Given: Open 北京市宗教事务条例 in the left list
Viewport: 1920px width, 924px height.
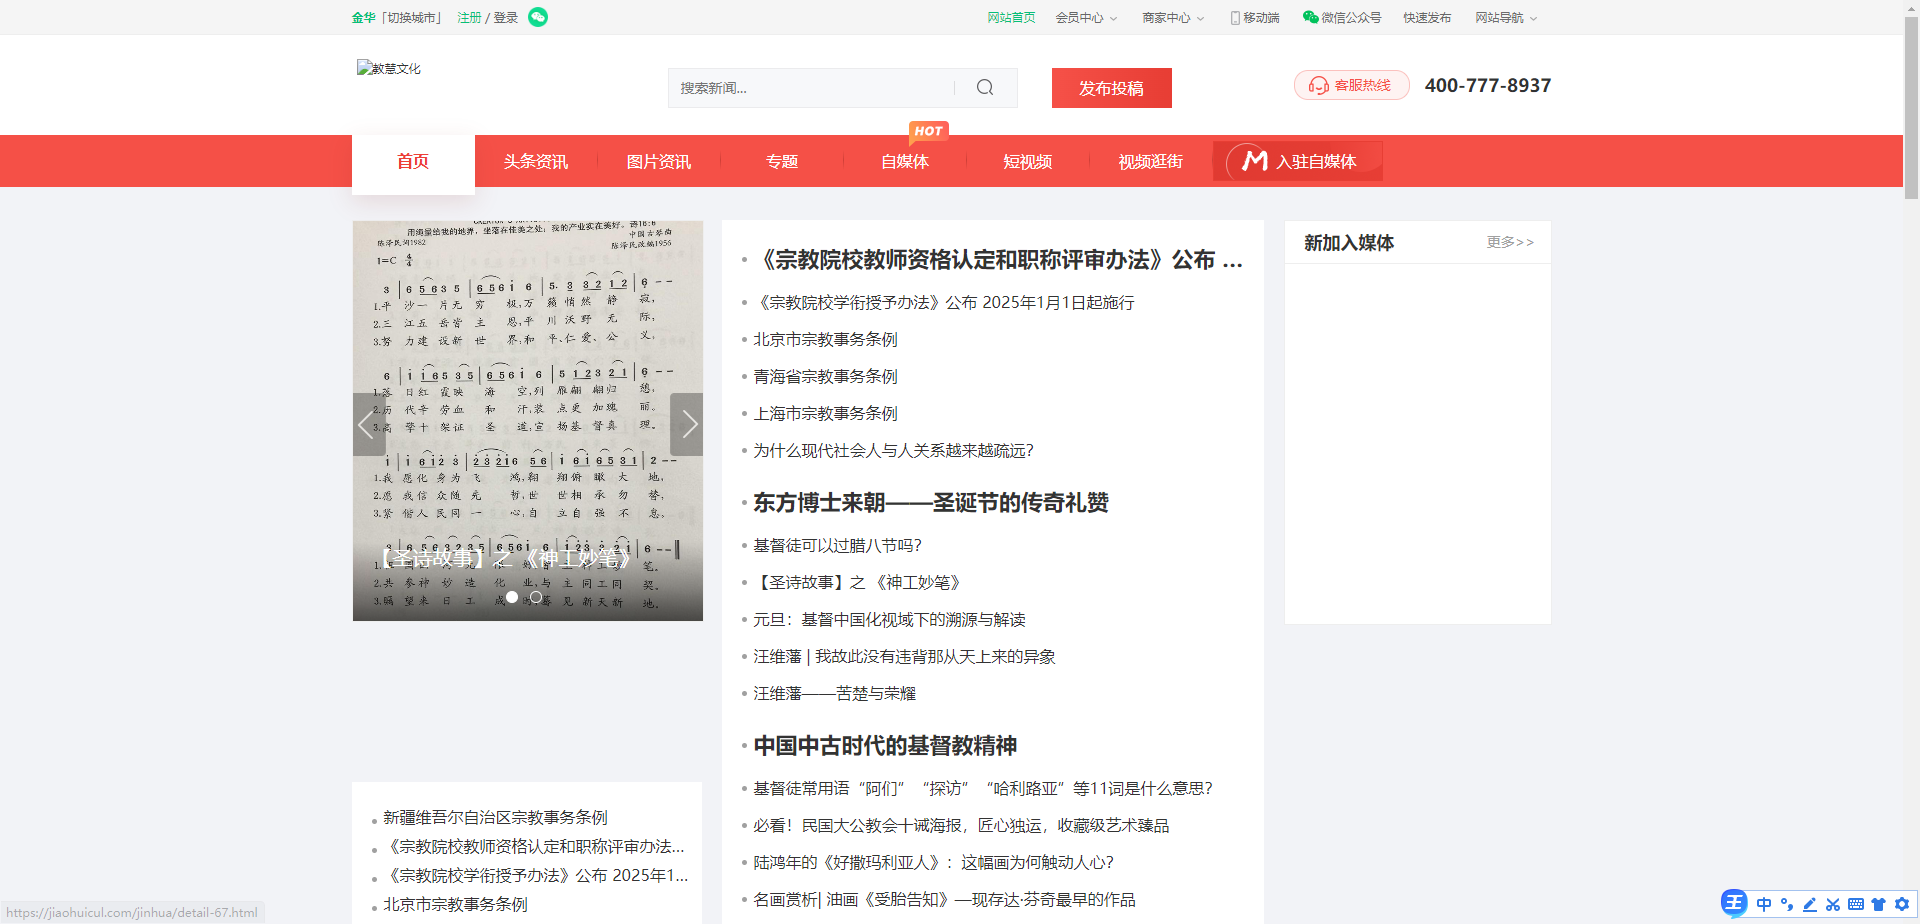Looking at the screenshot, I should [x=456, y=904].
